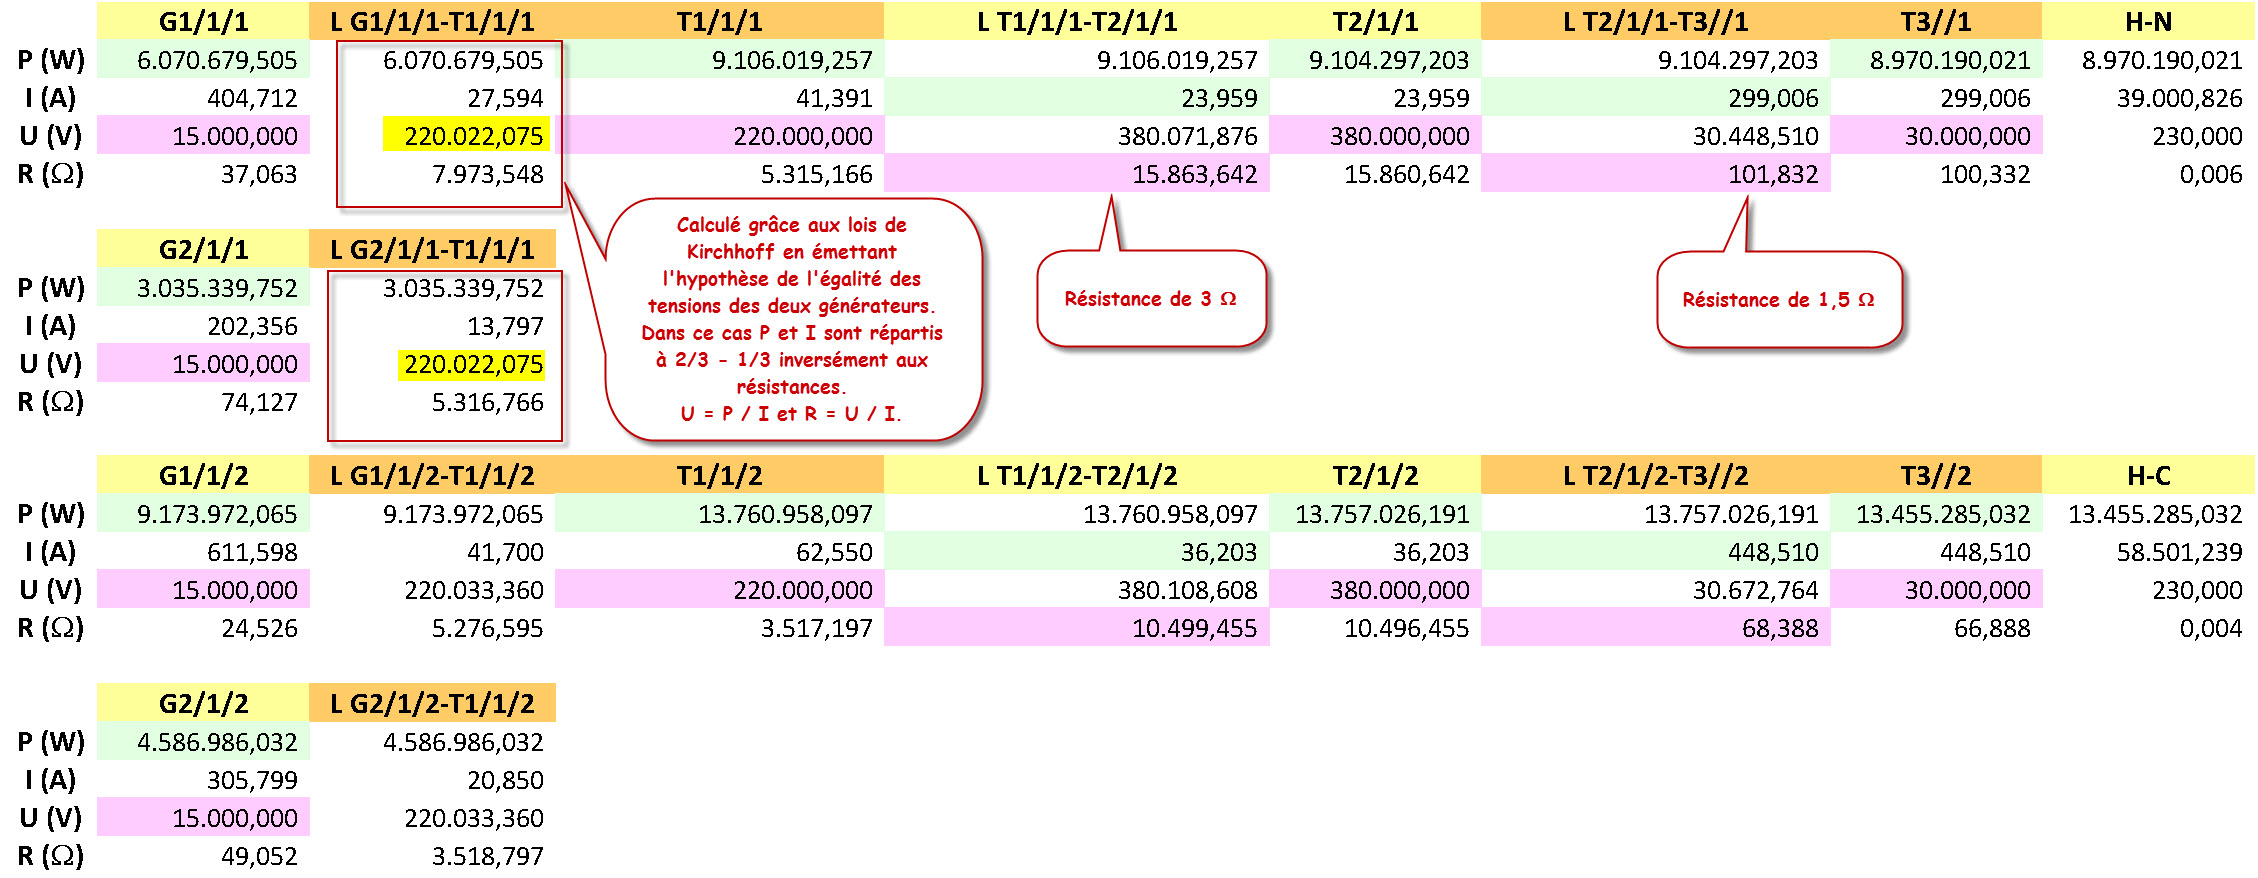Select the T2/1/2 header cell
Image resolution: width=2258 pixels, height=878 pixels.
(x=1375, y=475)
